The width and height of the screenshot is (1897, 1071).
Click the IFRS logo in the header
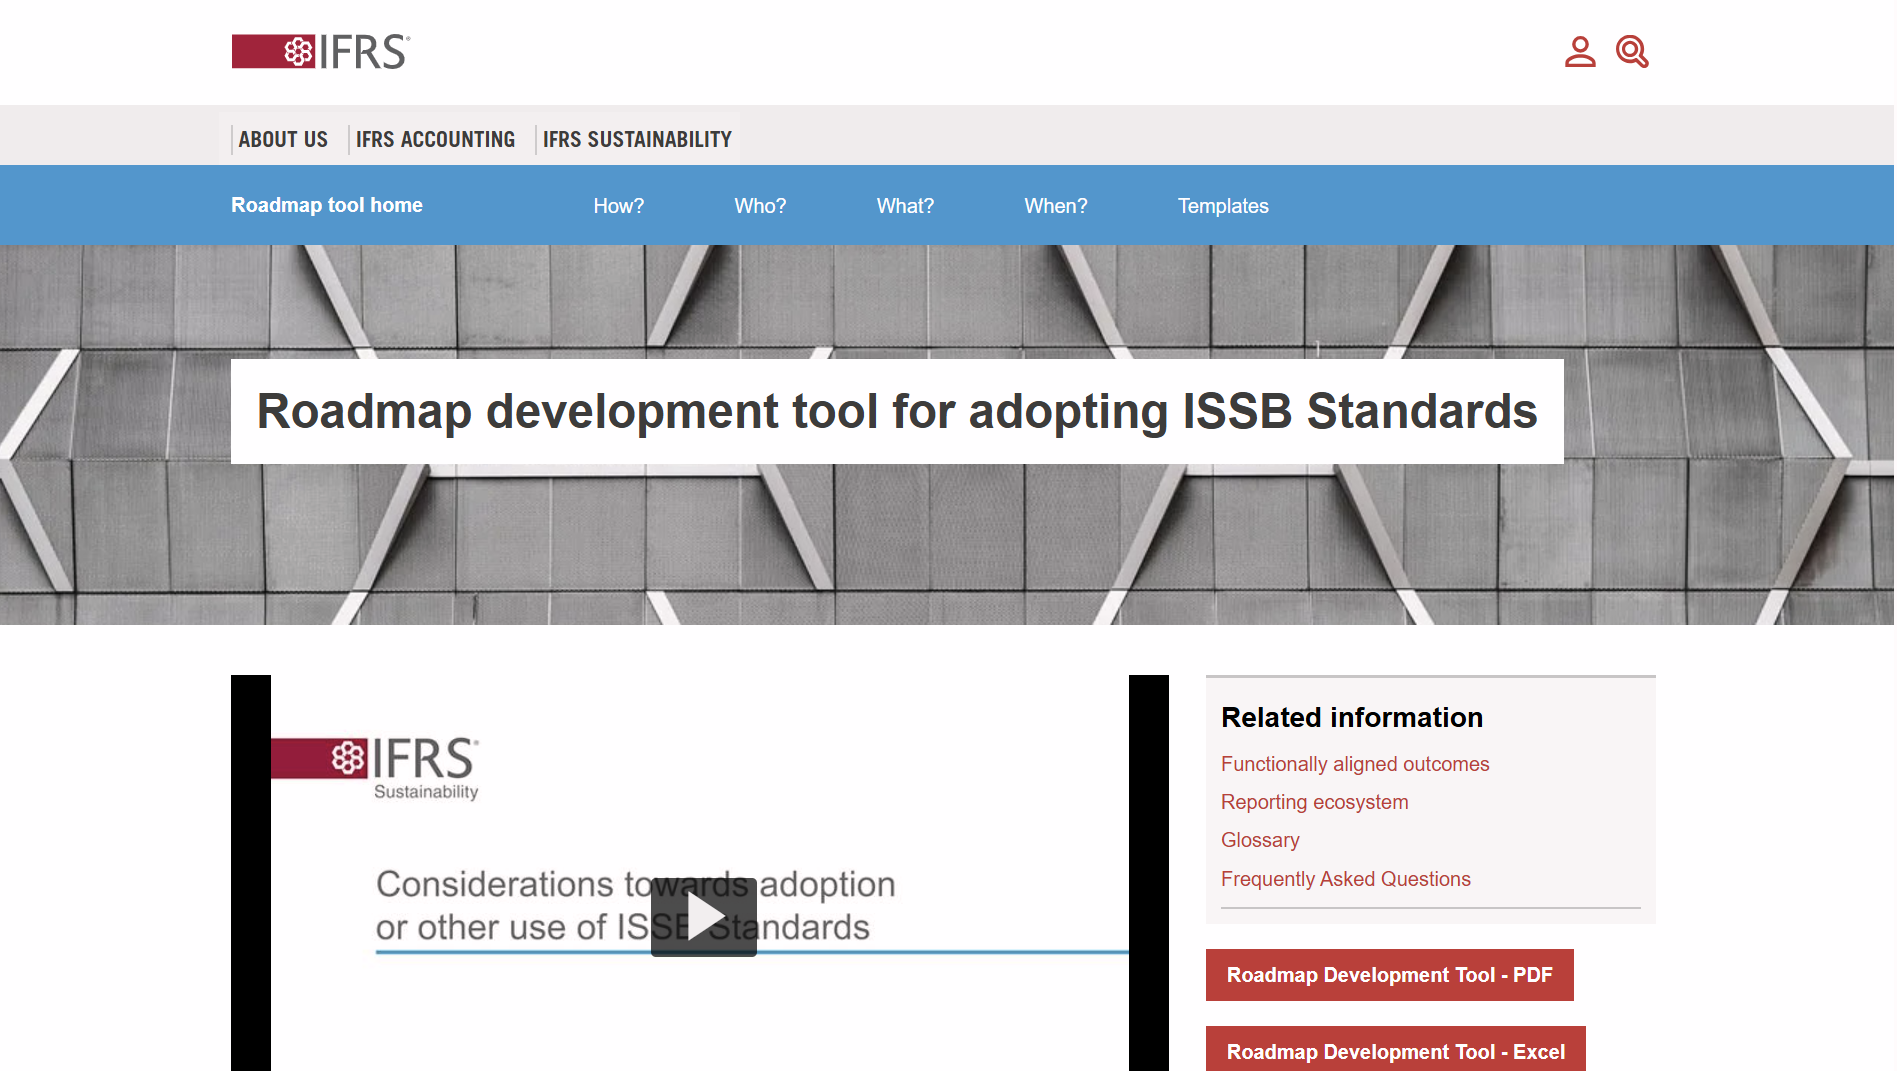pos(318,51)
